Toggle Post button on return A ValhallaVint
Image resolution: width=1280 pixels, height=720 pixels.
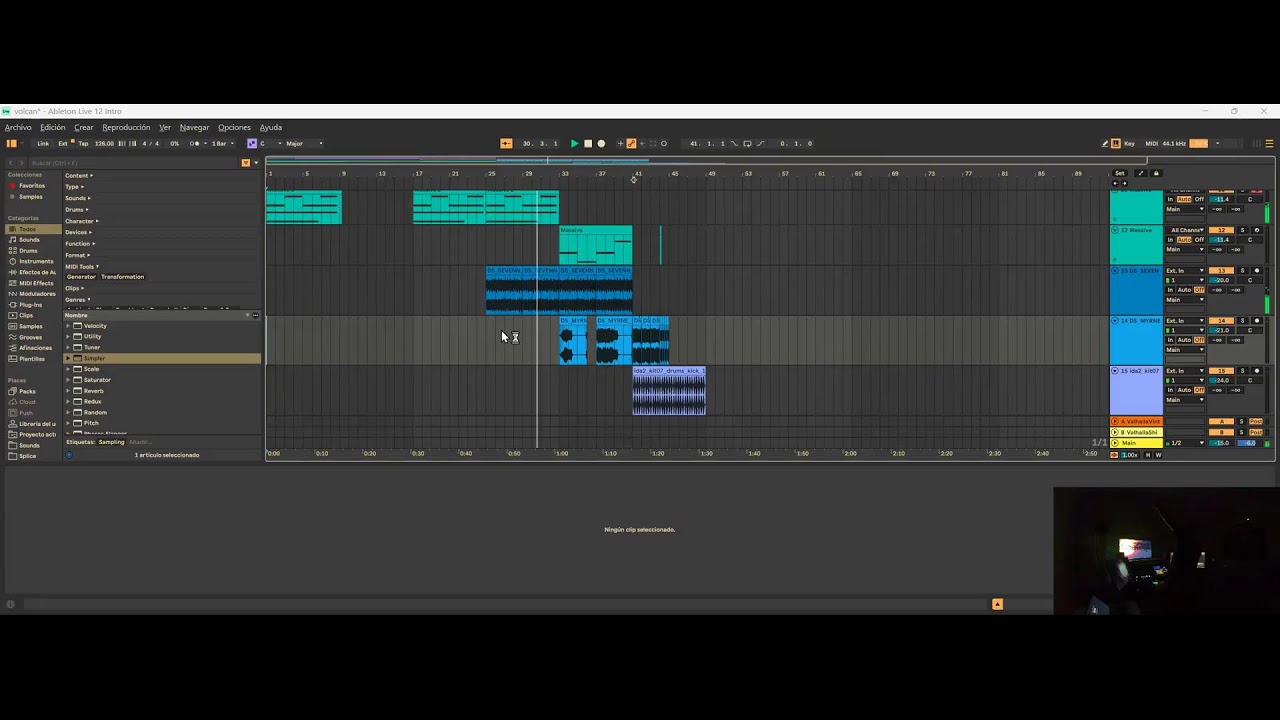point(1256,421)
